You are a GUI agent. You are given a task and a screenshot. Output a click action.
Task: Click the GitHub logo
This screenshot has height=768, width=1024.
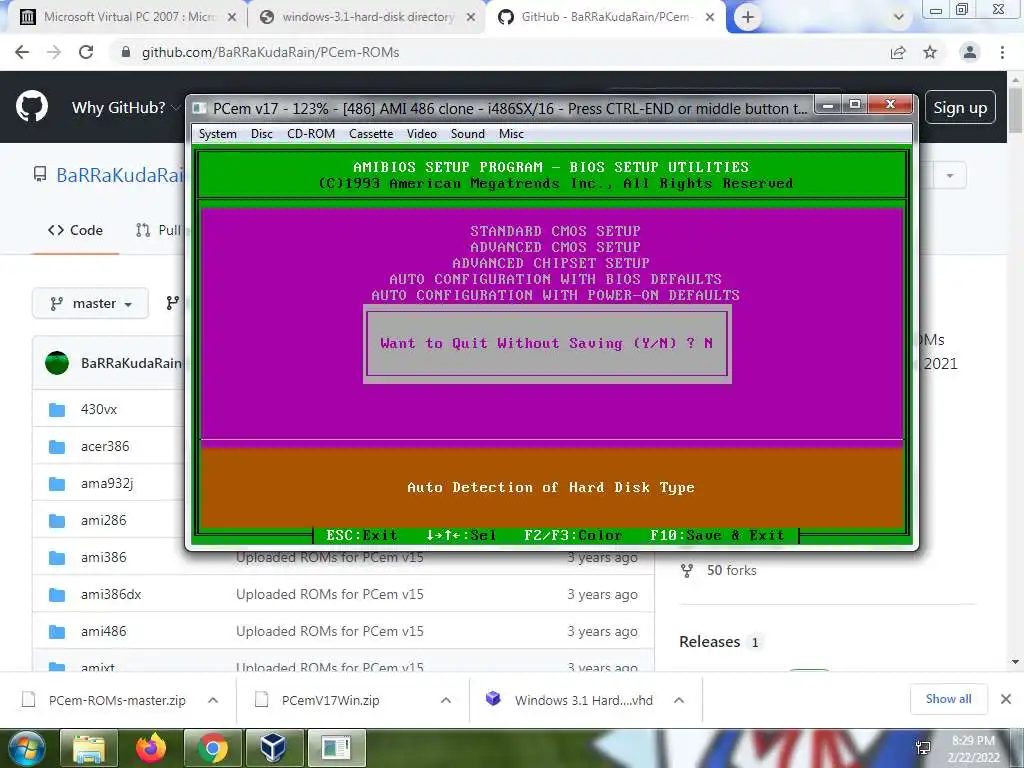(32, 106)
